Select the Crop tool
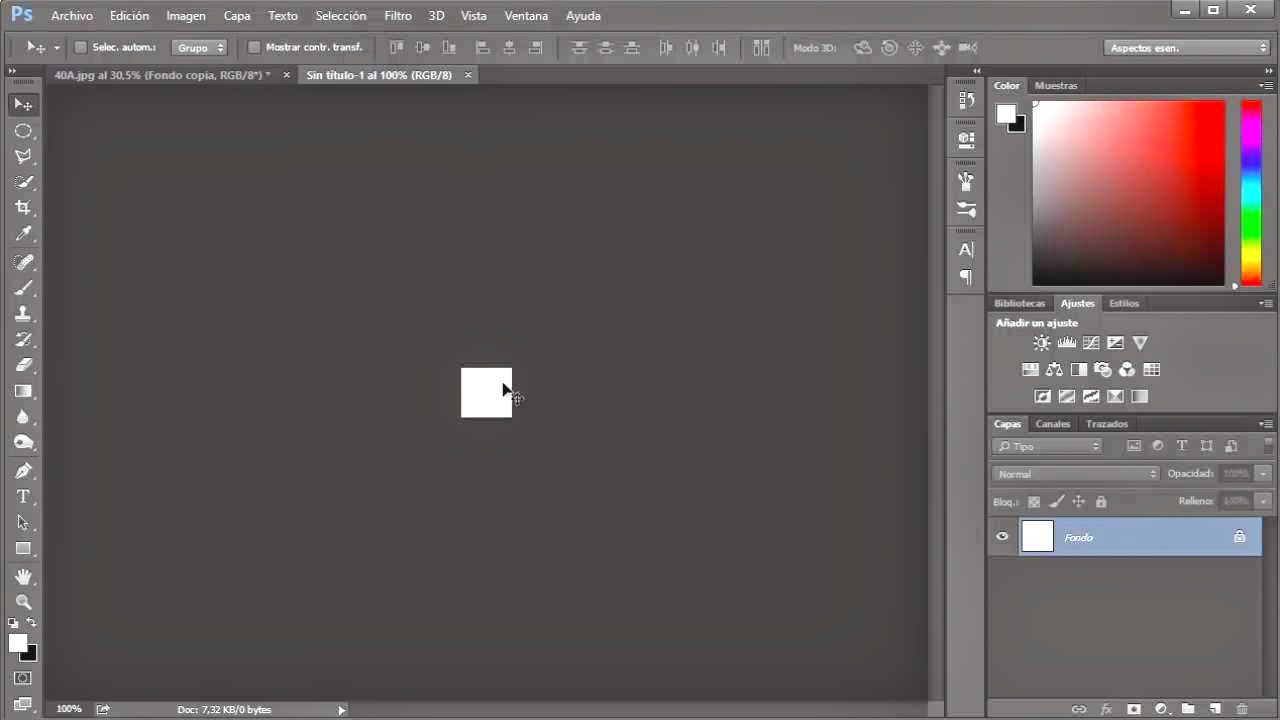Screen dimensions: 1280x720 click(23, 208)
